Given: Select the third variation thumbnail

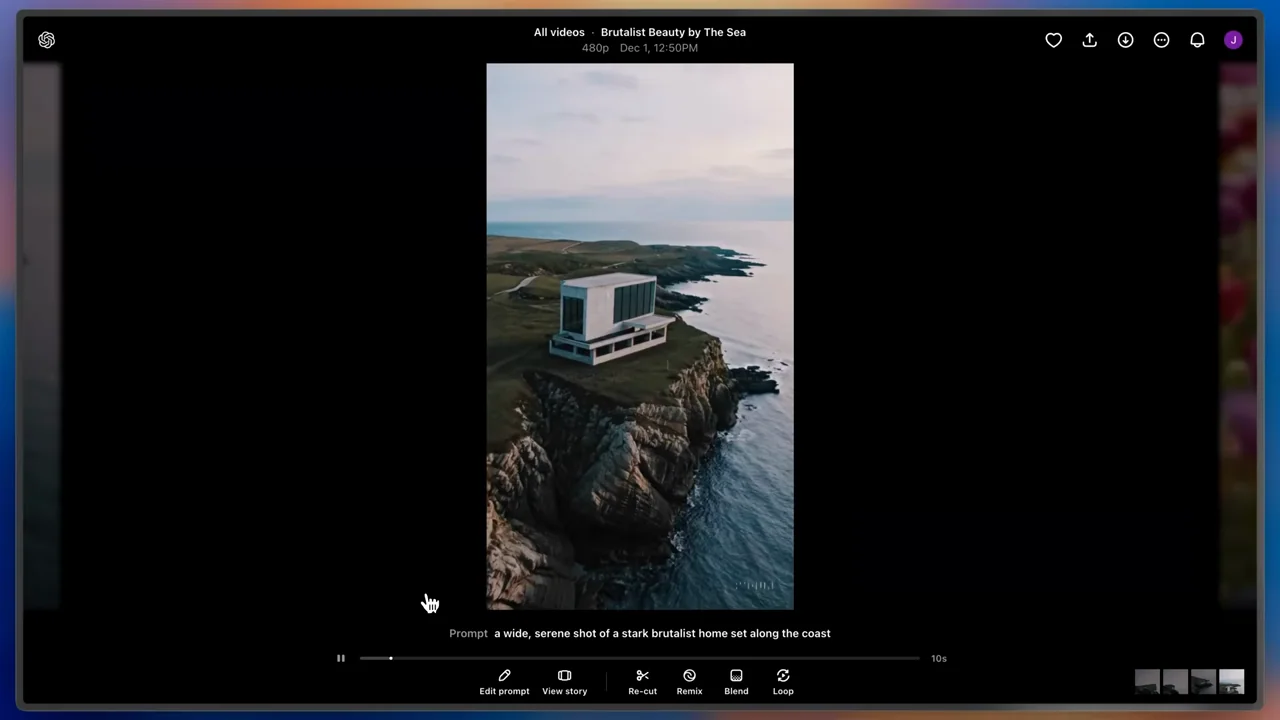Looking at the screenshot, I should (1203, 682).
